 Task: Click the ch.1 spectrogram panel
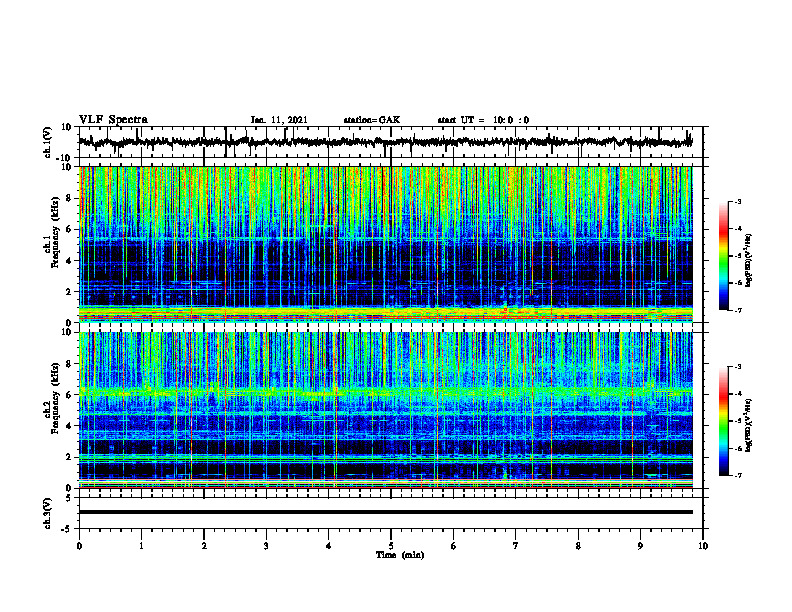[385, 244]
